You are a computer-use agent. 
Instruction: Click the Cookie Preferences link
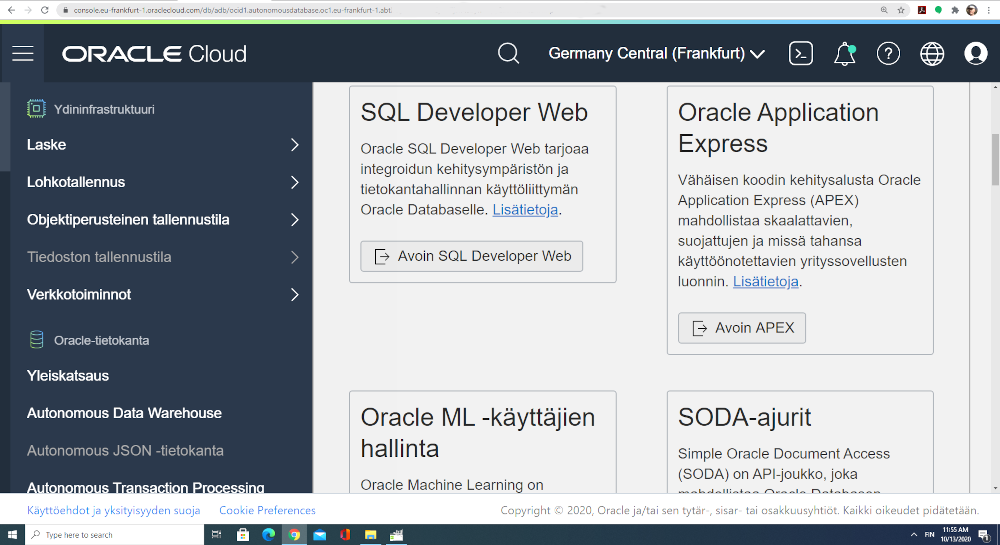click(267, 510)
